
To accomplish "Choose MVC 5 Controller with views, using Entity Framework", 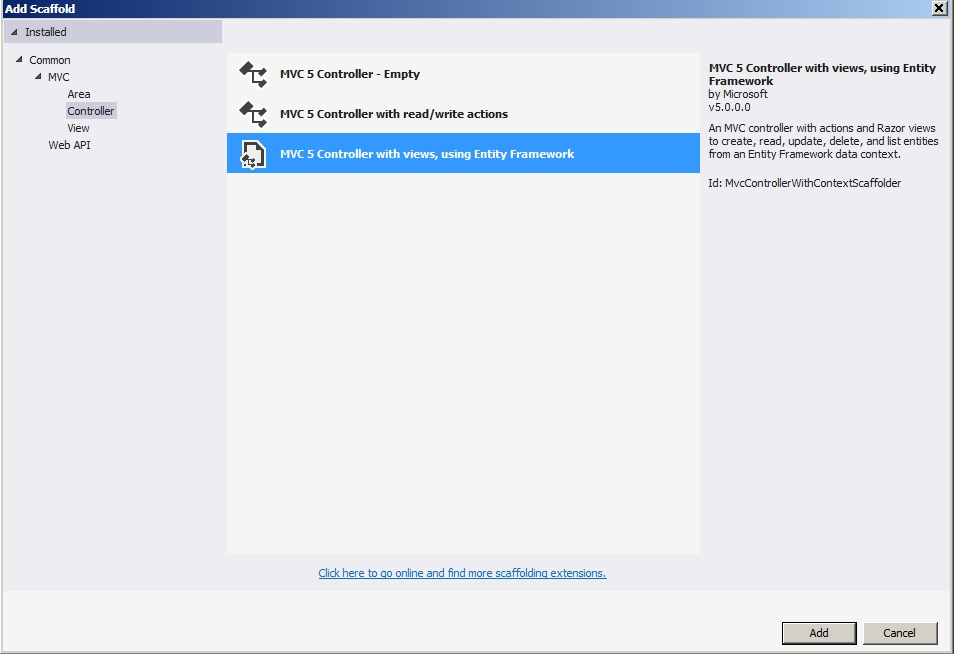I will tap(463, 153).
